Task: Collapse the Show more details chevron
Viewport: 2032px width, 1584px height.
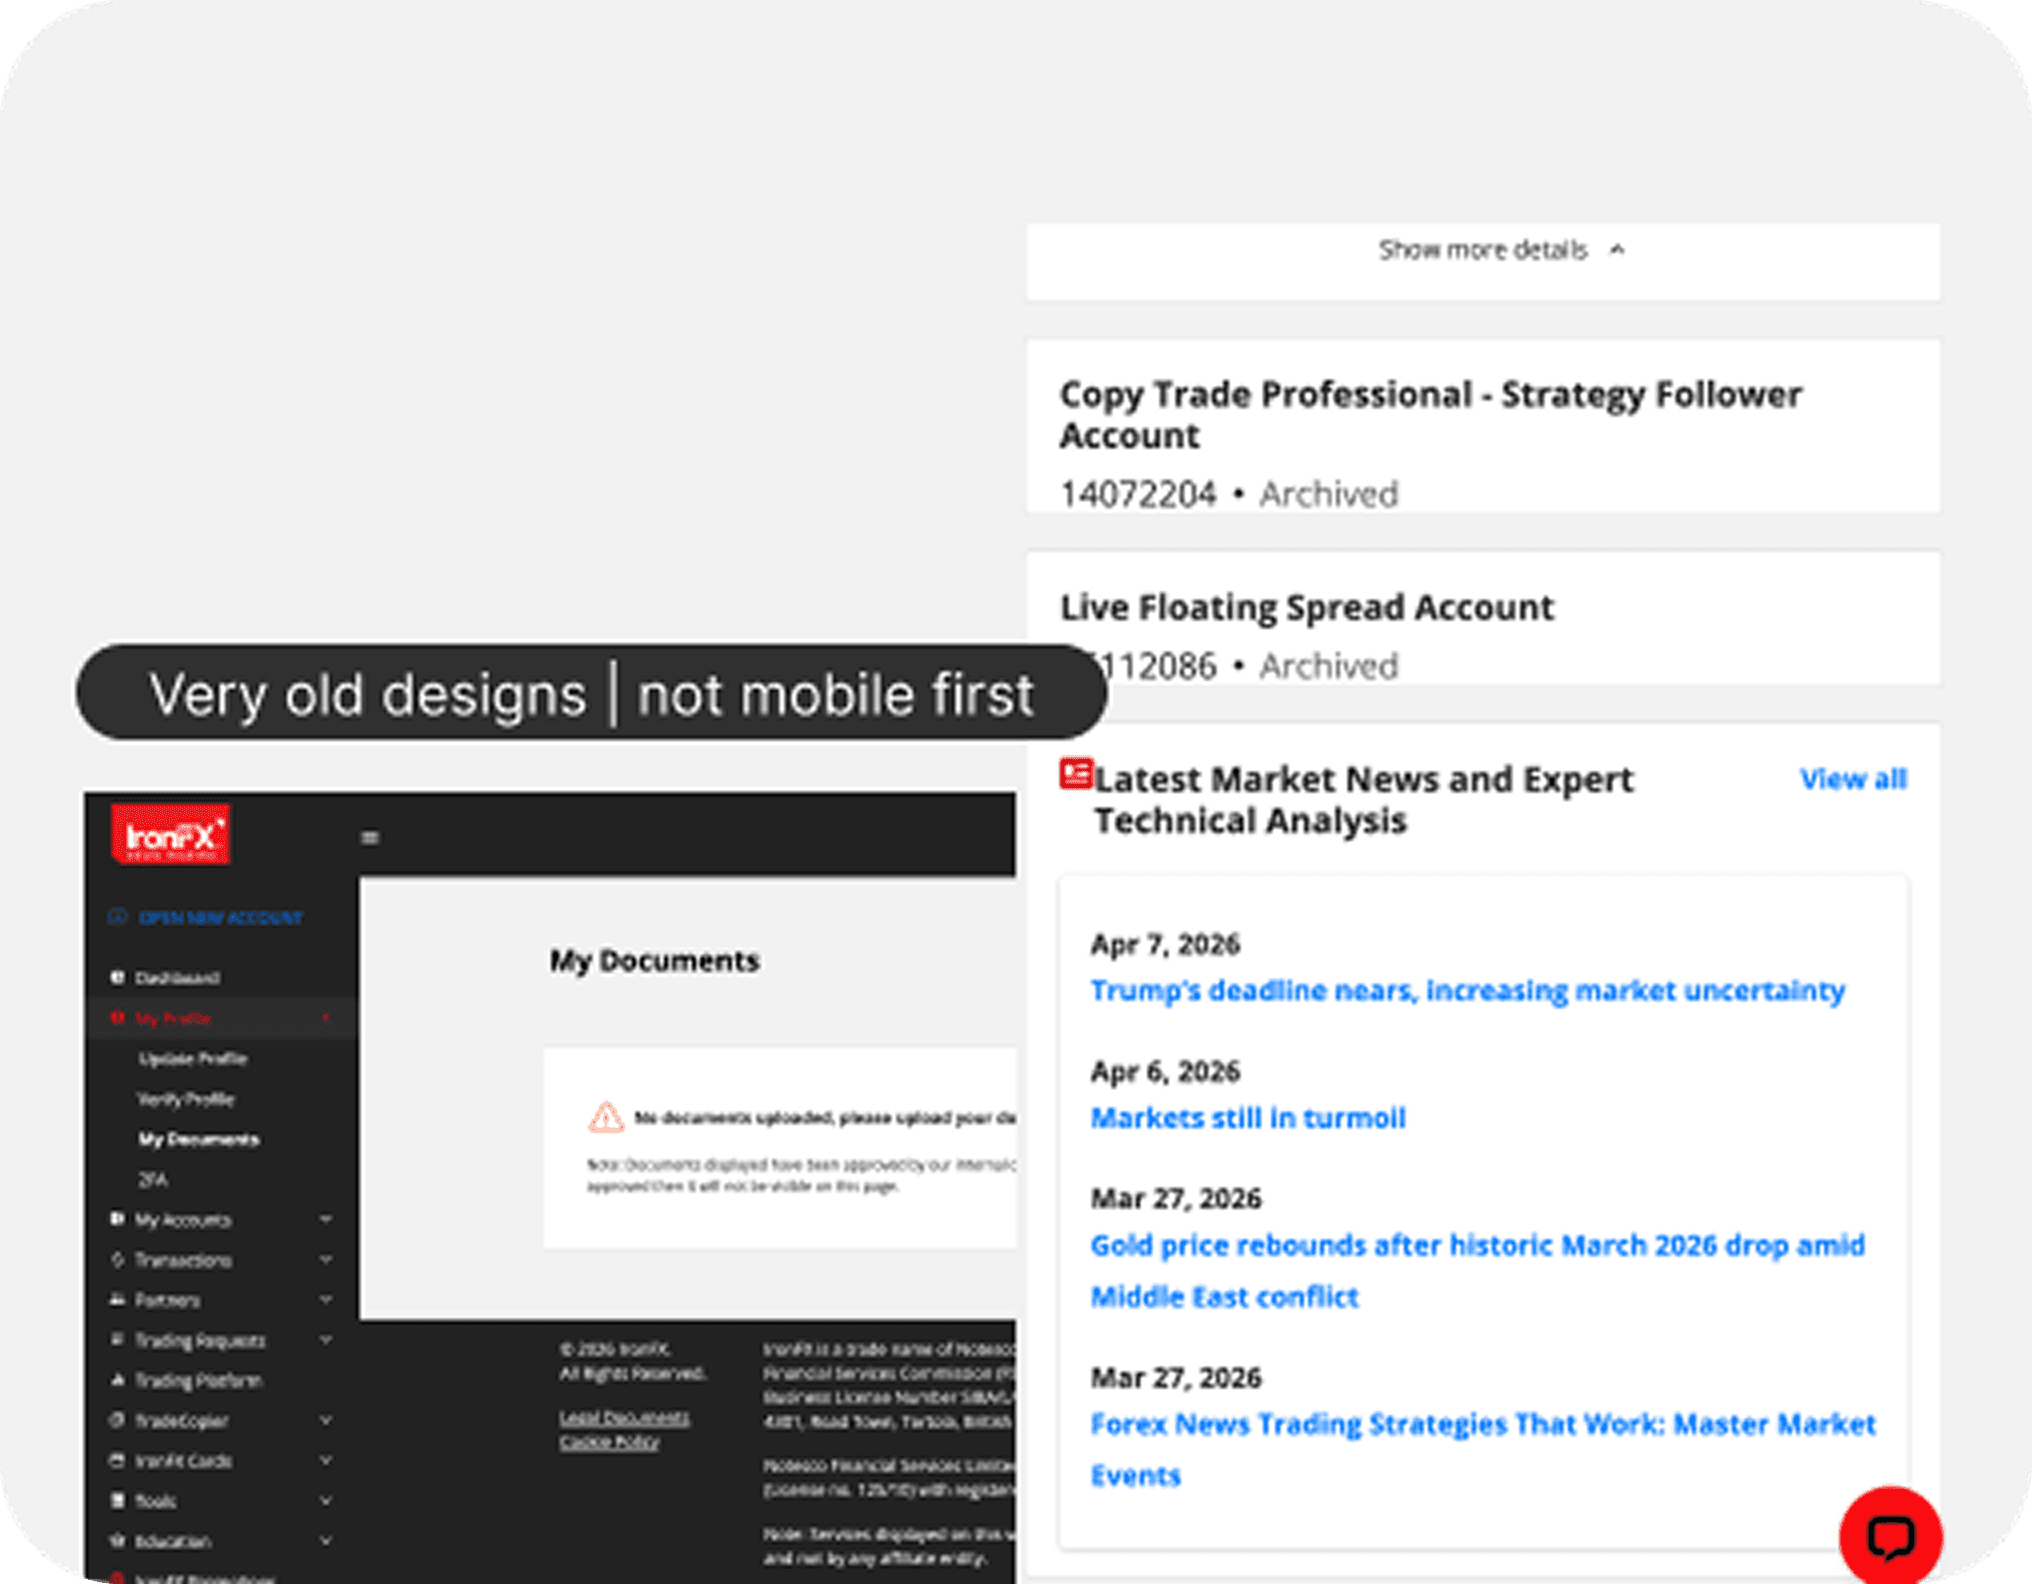Action: click(1617, 250)
